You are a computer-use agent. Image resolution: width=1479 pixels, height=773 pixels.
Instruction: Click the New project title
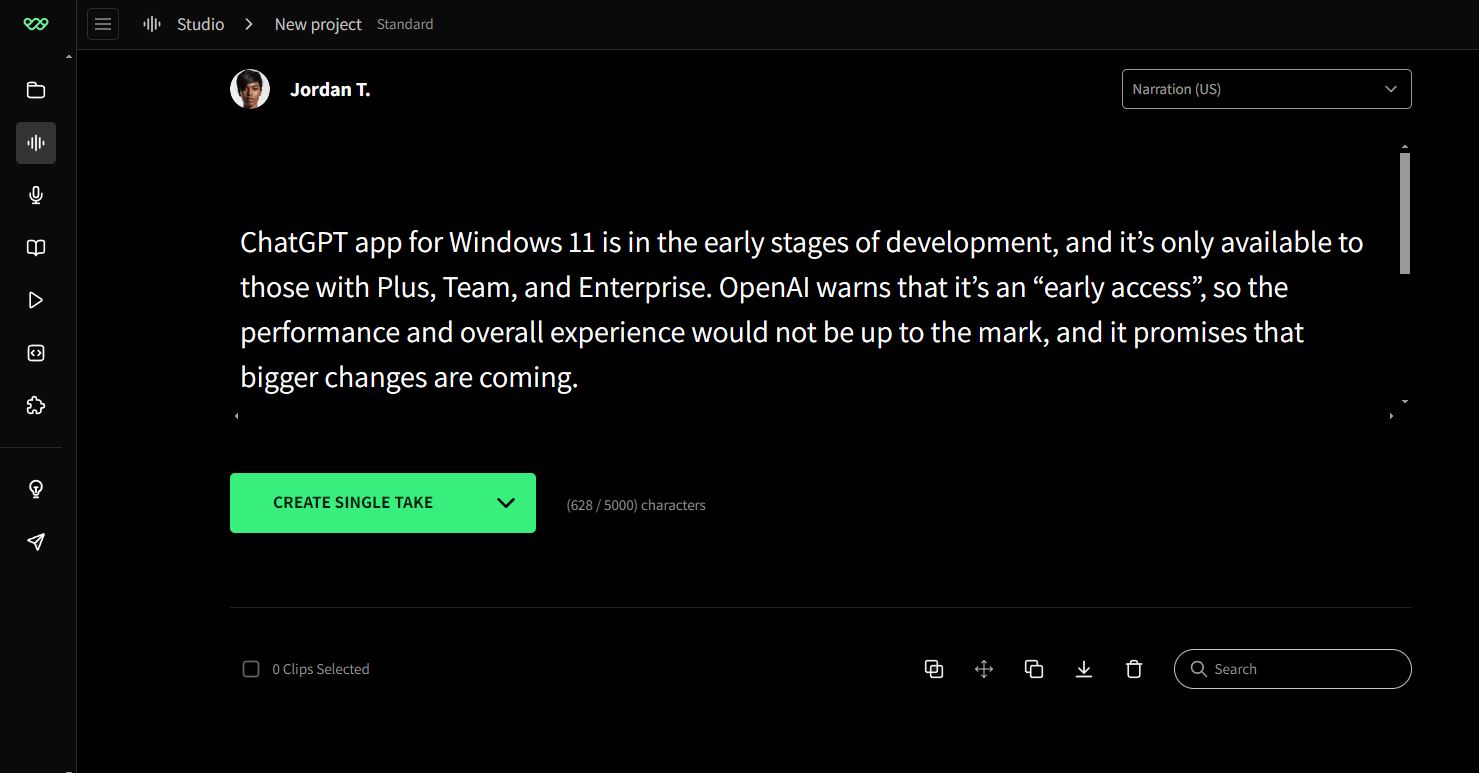pos(318,24)
